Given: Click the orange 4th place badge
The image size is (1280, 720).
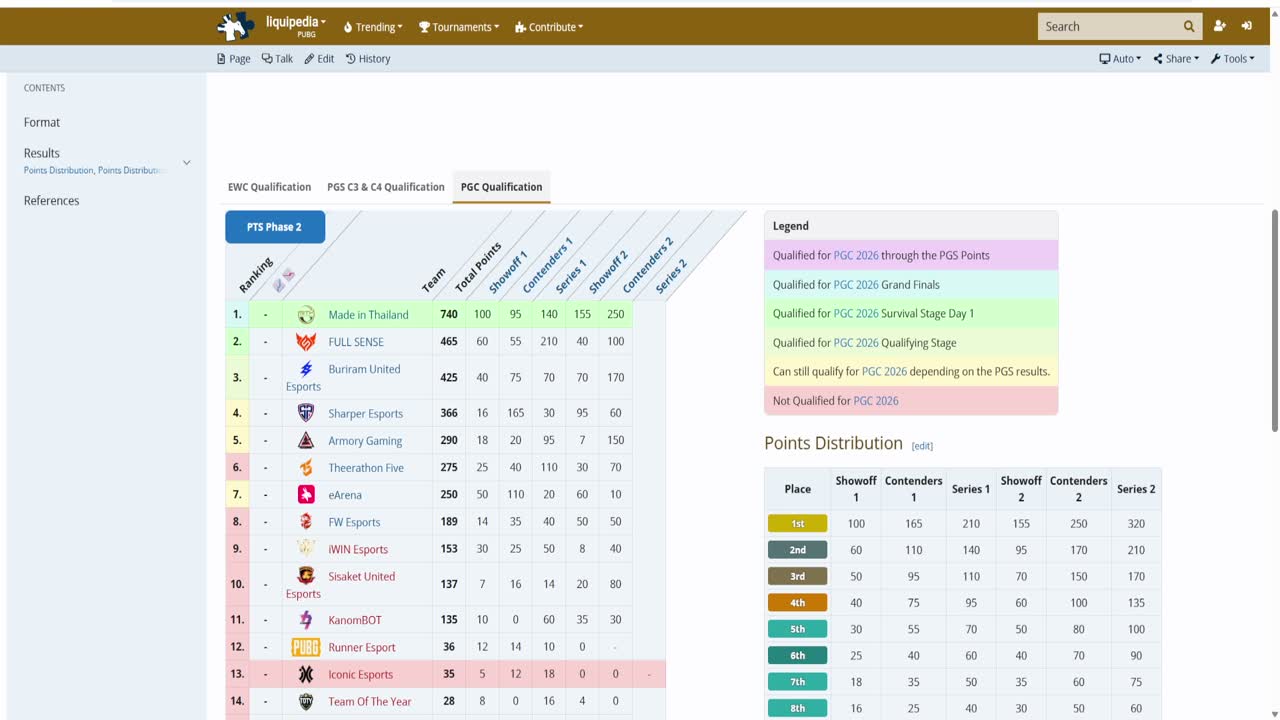Looking at the screenshot, I should pos(797,603).
